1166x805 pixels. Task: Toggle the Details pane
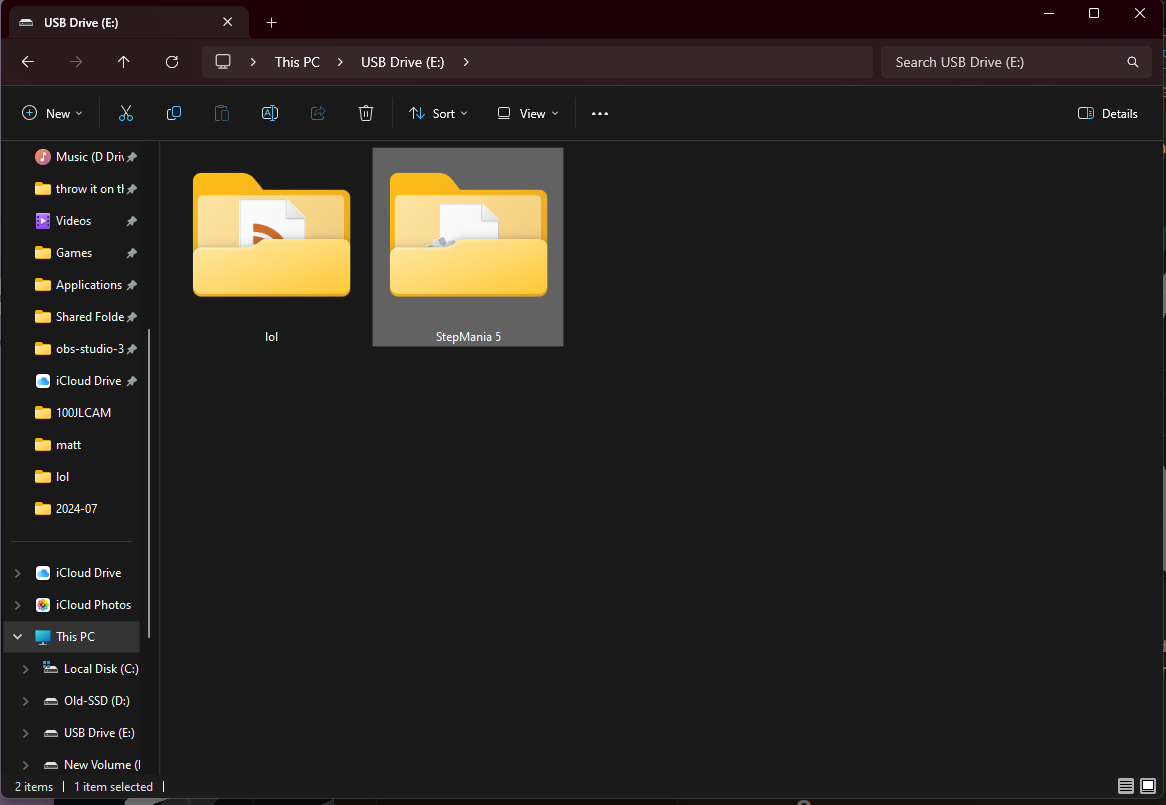tap(1108, 114)
